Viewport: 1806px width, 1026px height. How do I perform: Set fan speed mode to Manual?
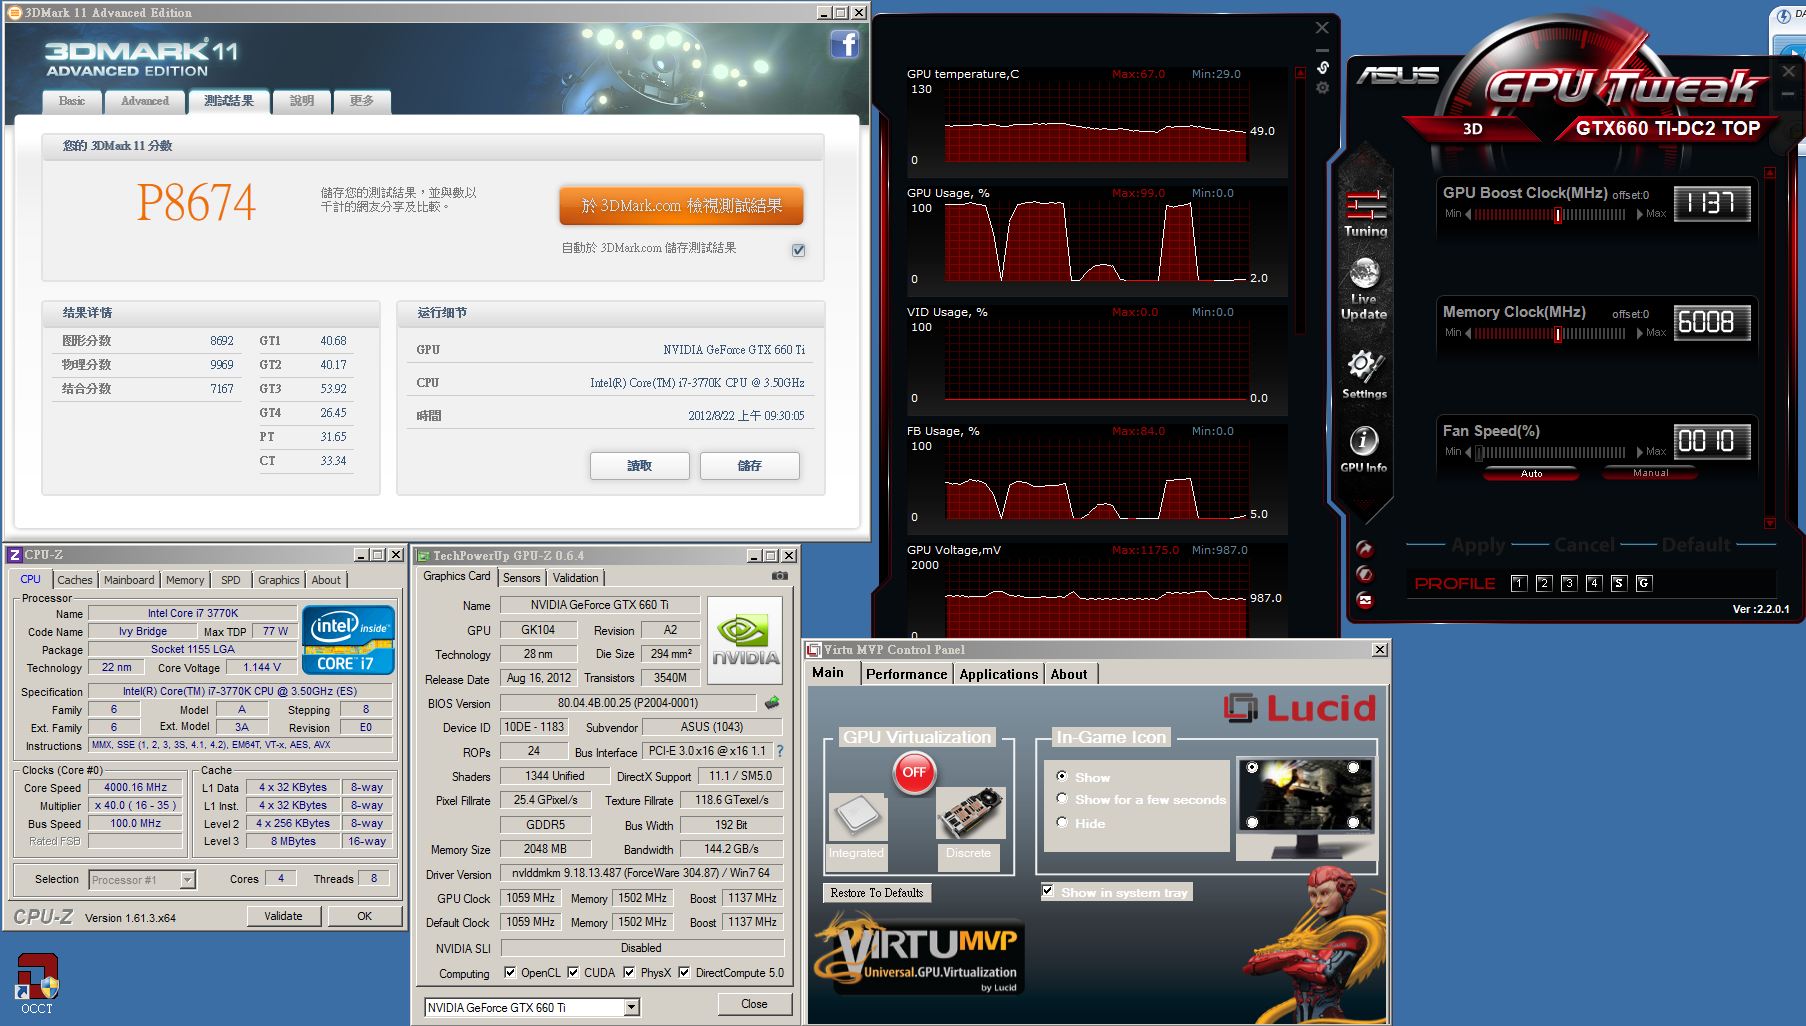1650,474
